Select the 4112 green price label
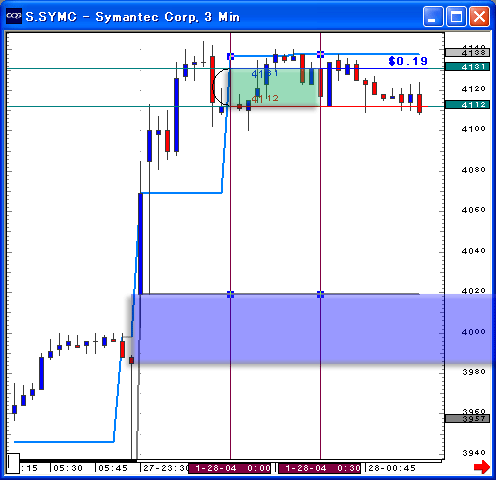 point(468,105)
